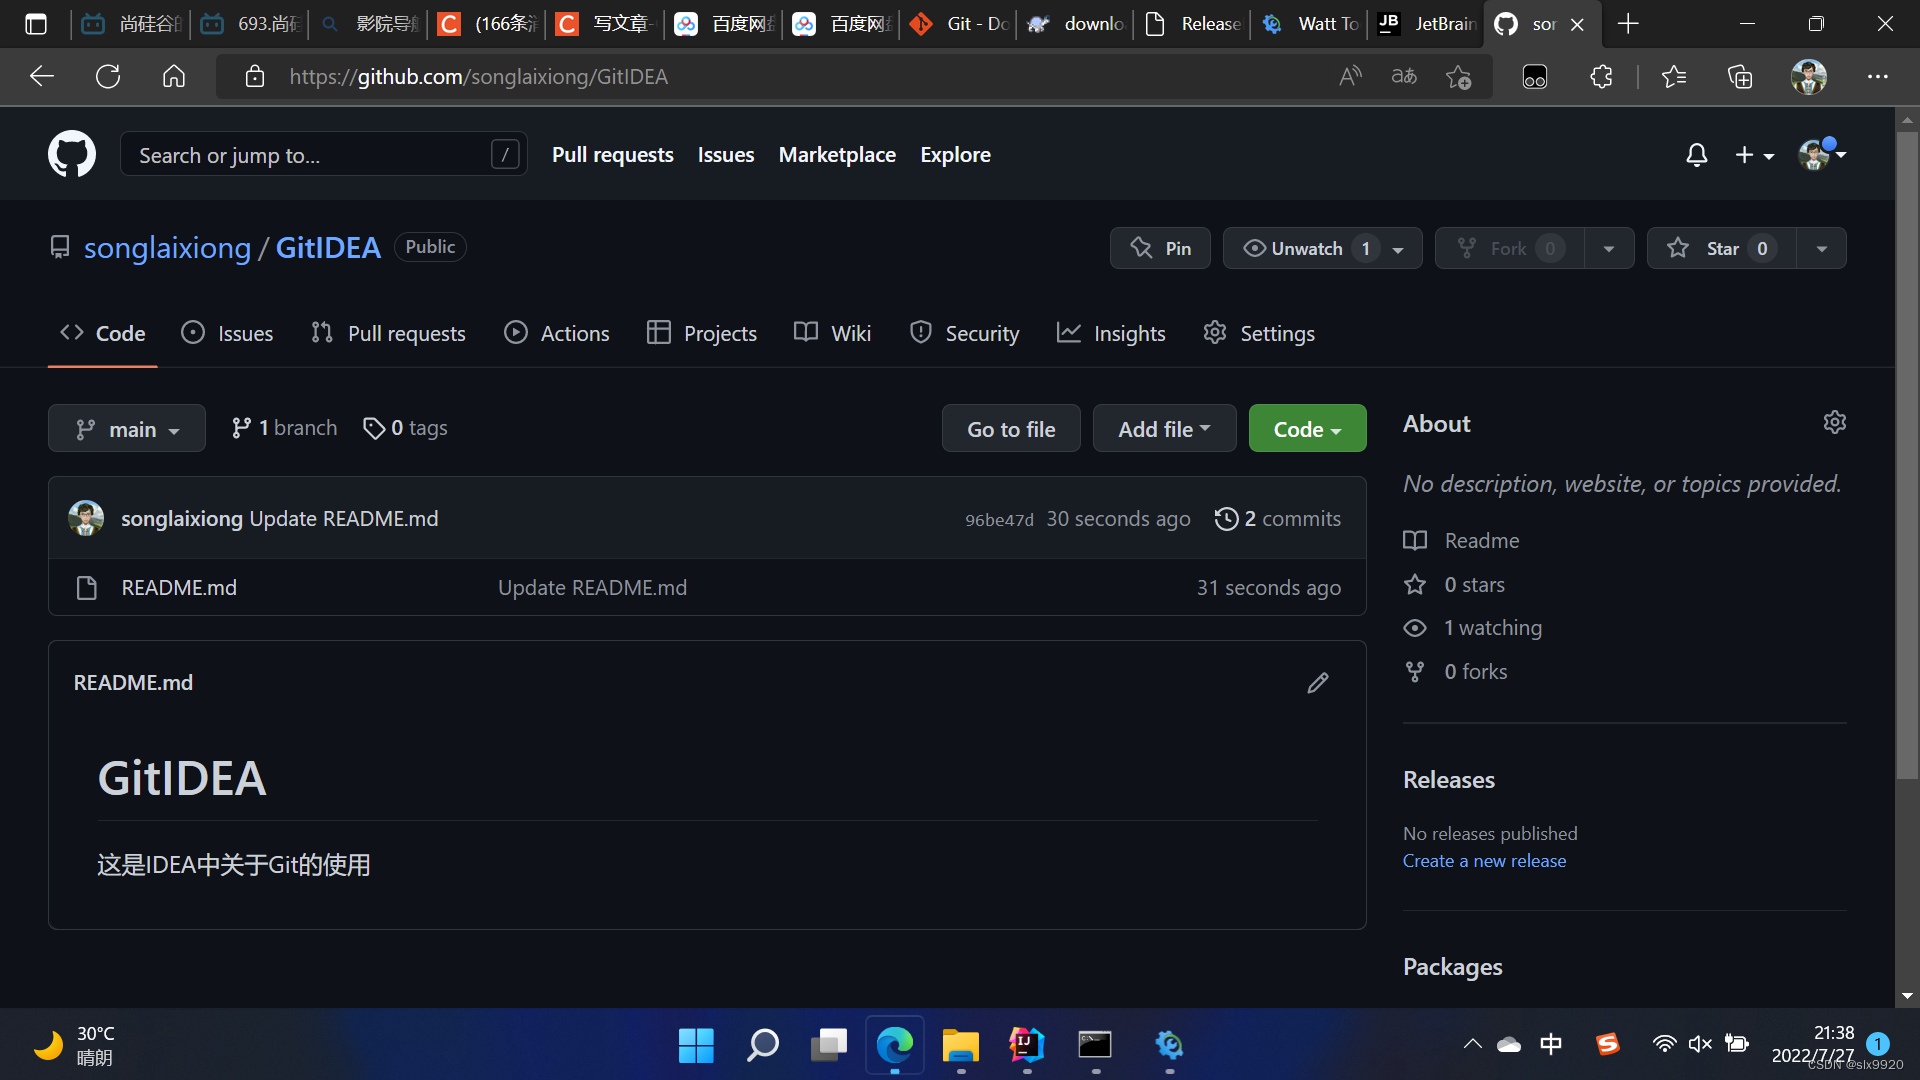This screenshot has width=1920, height=1080.
Task: Add this page to favorites star
Action: tap(1458, 77)
